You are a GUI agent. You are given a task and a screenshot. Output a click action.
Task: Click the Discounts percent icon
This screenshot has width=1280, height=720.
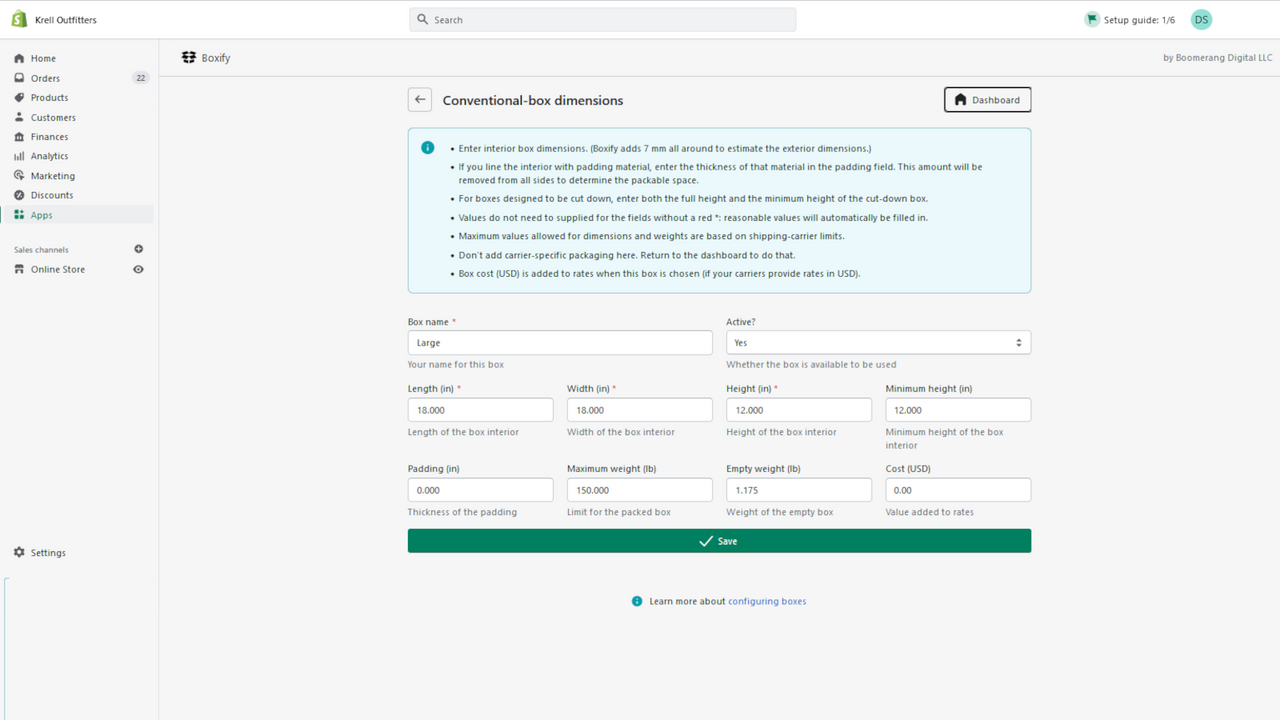tap(19, 195)
